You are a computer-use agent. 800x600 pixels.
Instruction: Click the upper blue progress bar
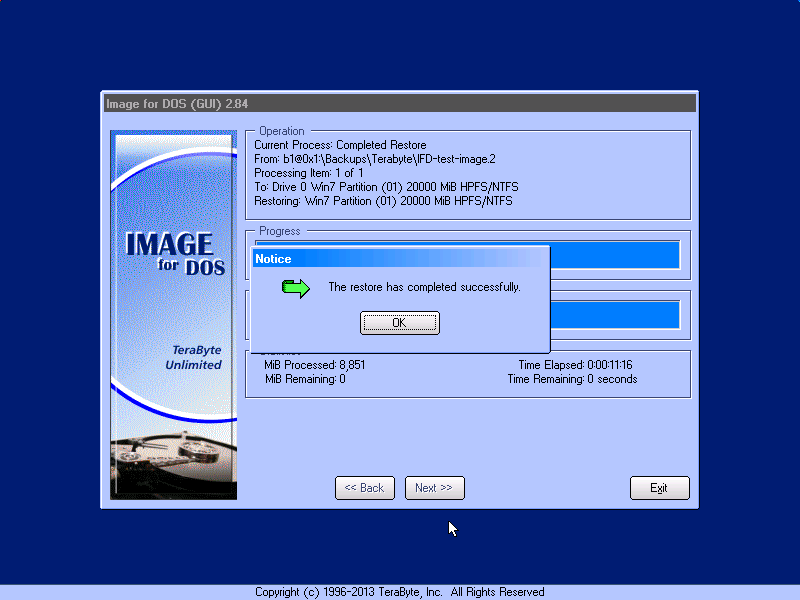[x=614, y=254]
